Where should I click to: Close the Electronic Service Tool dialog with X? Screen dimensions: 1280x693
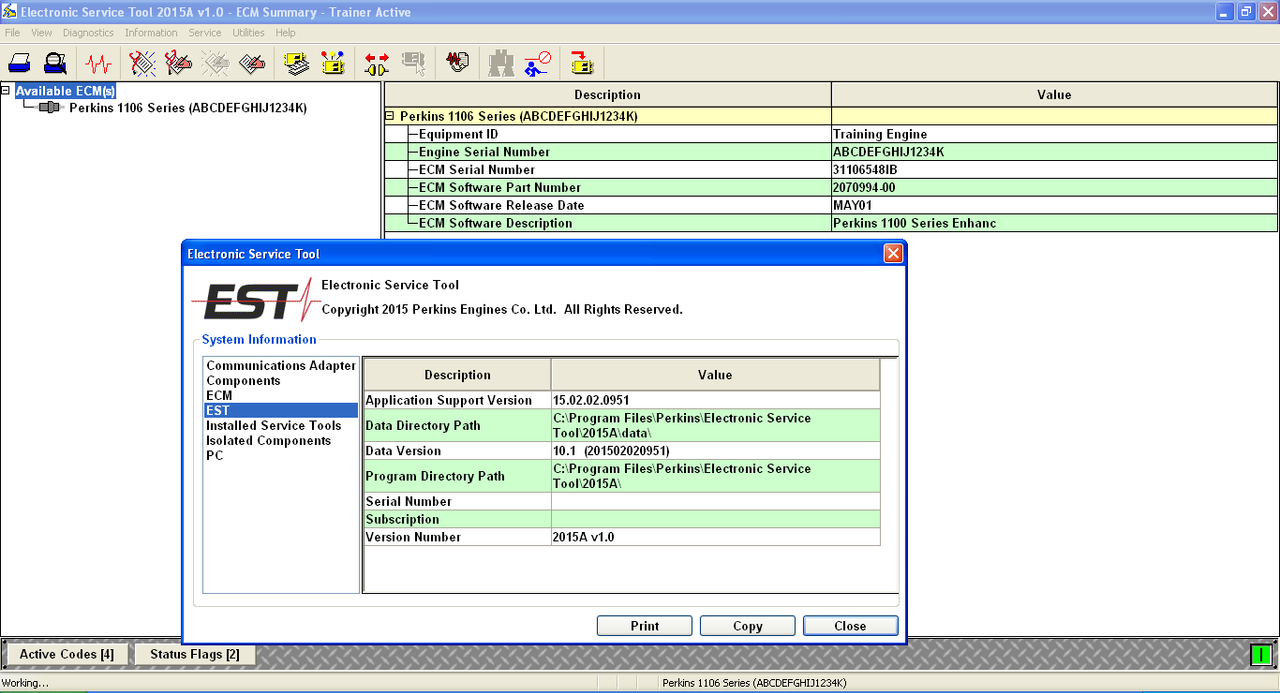[x=894, y=254]
